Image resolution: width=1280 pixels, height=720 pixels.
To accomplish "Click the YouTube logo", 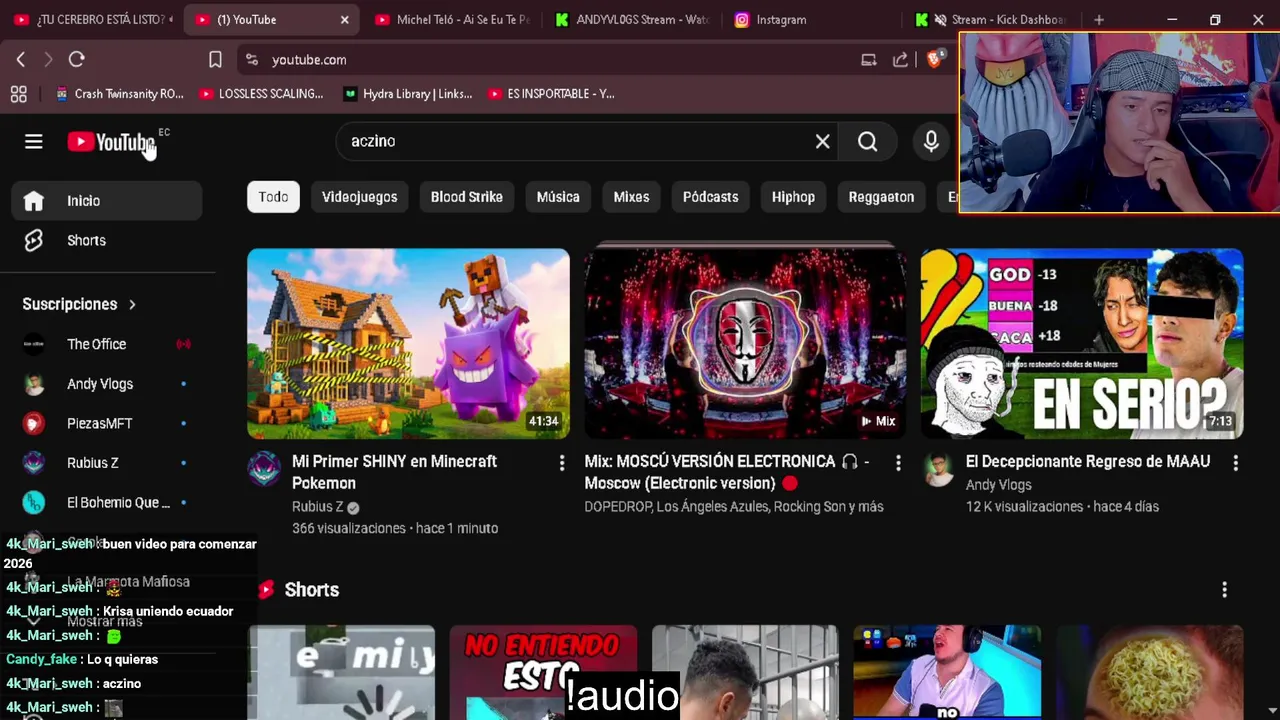I will [111, 142].
